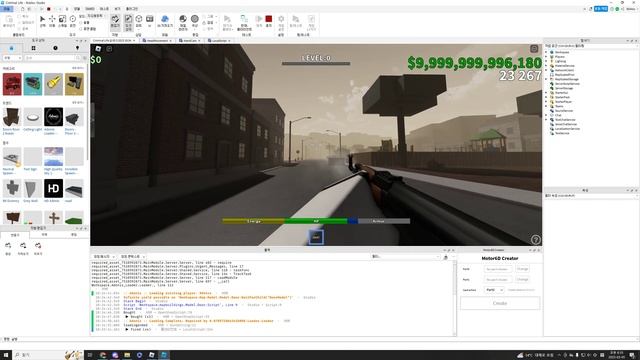This screenshot has width=640, height=360.
Task: Click the output filter input field
Action: [x=405, y=257]
